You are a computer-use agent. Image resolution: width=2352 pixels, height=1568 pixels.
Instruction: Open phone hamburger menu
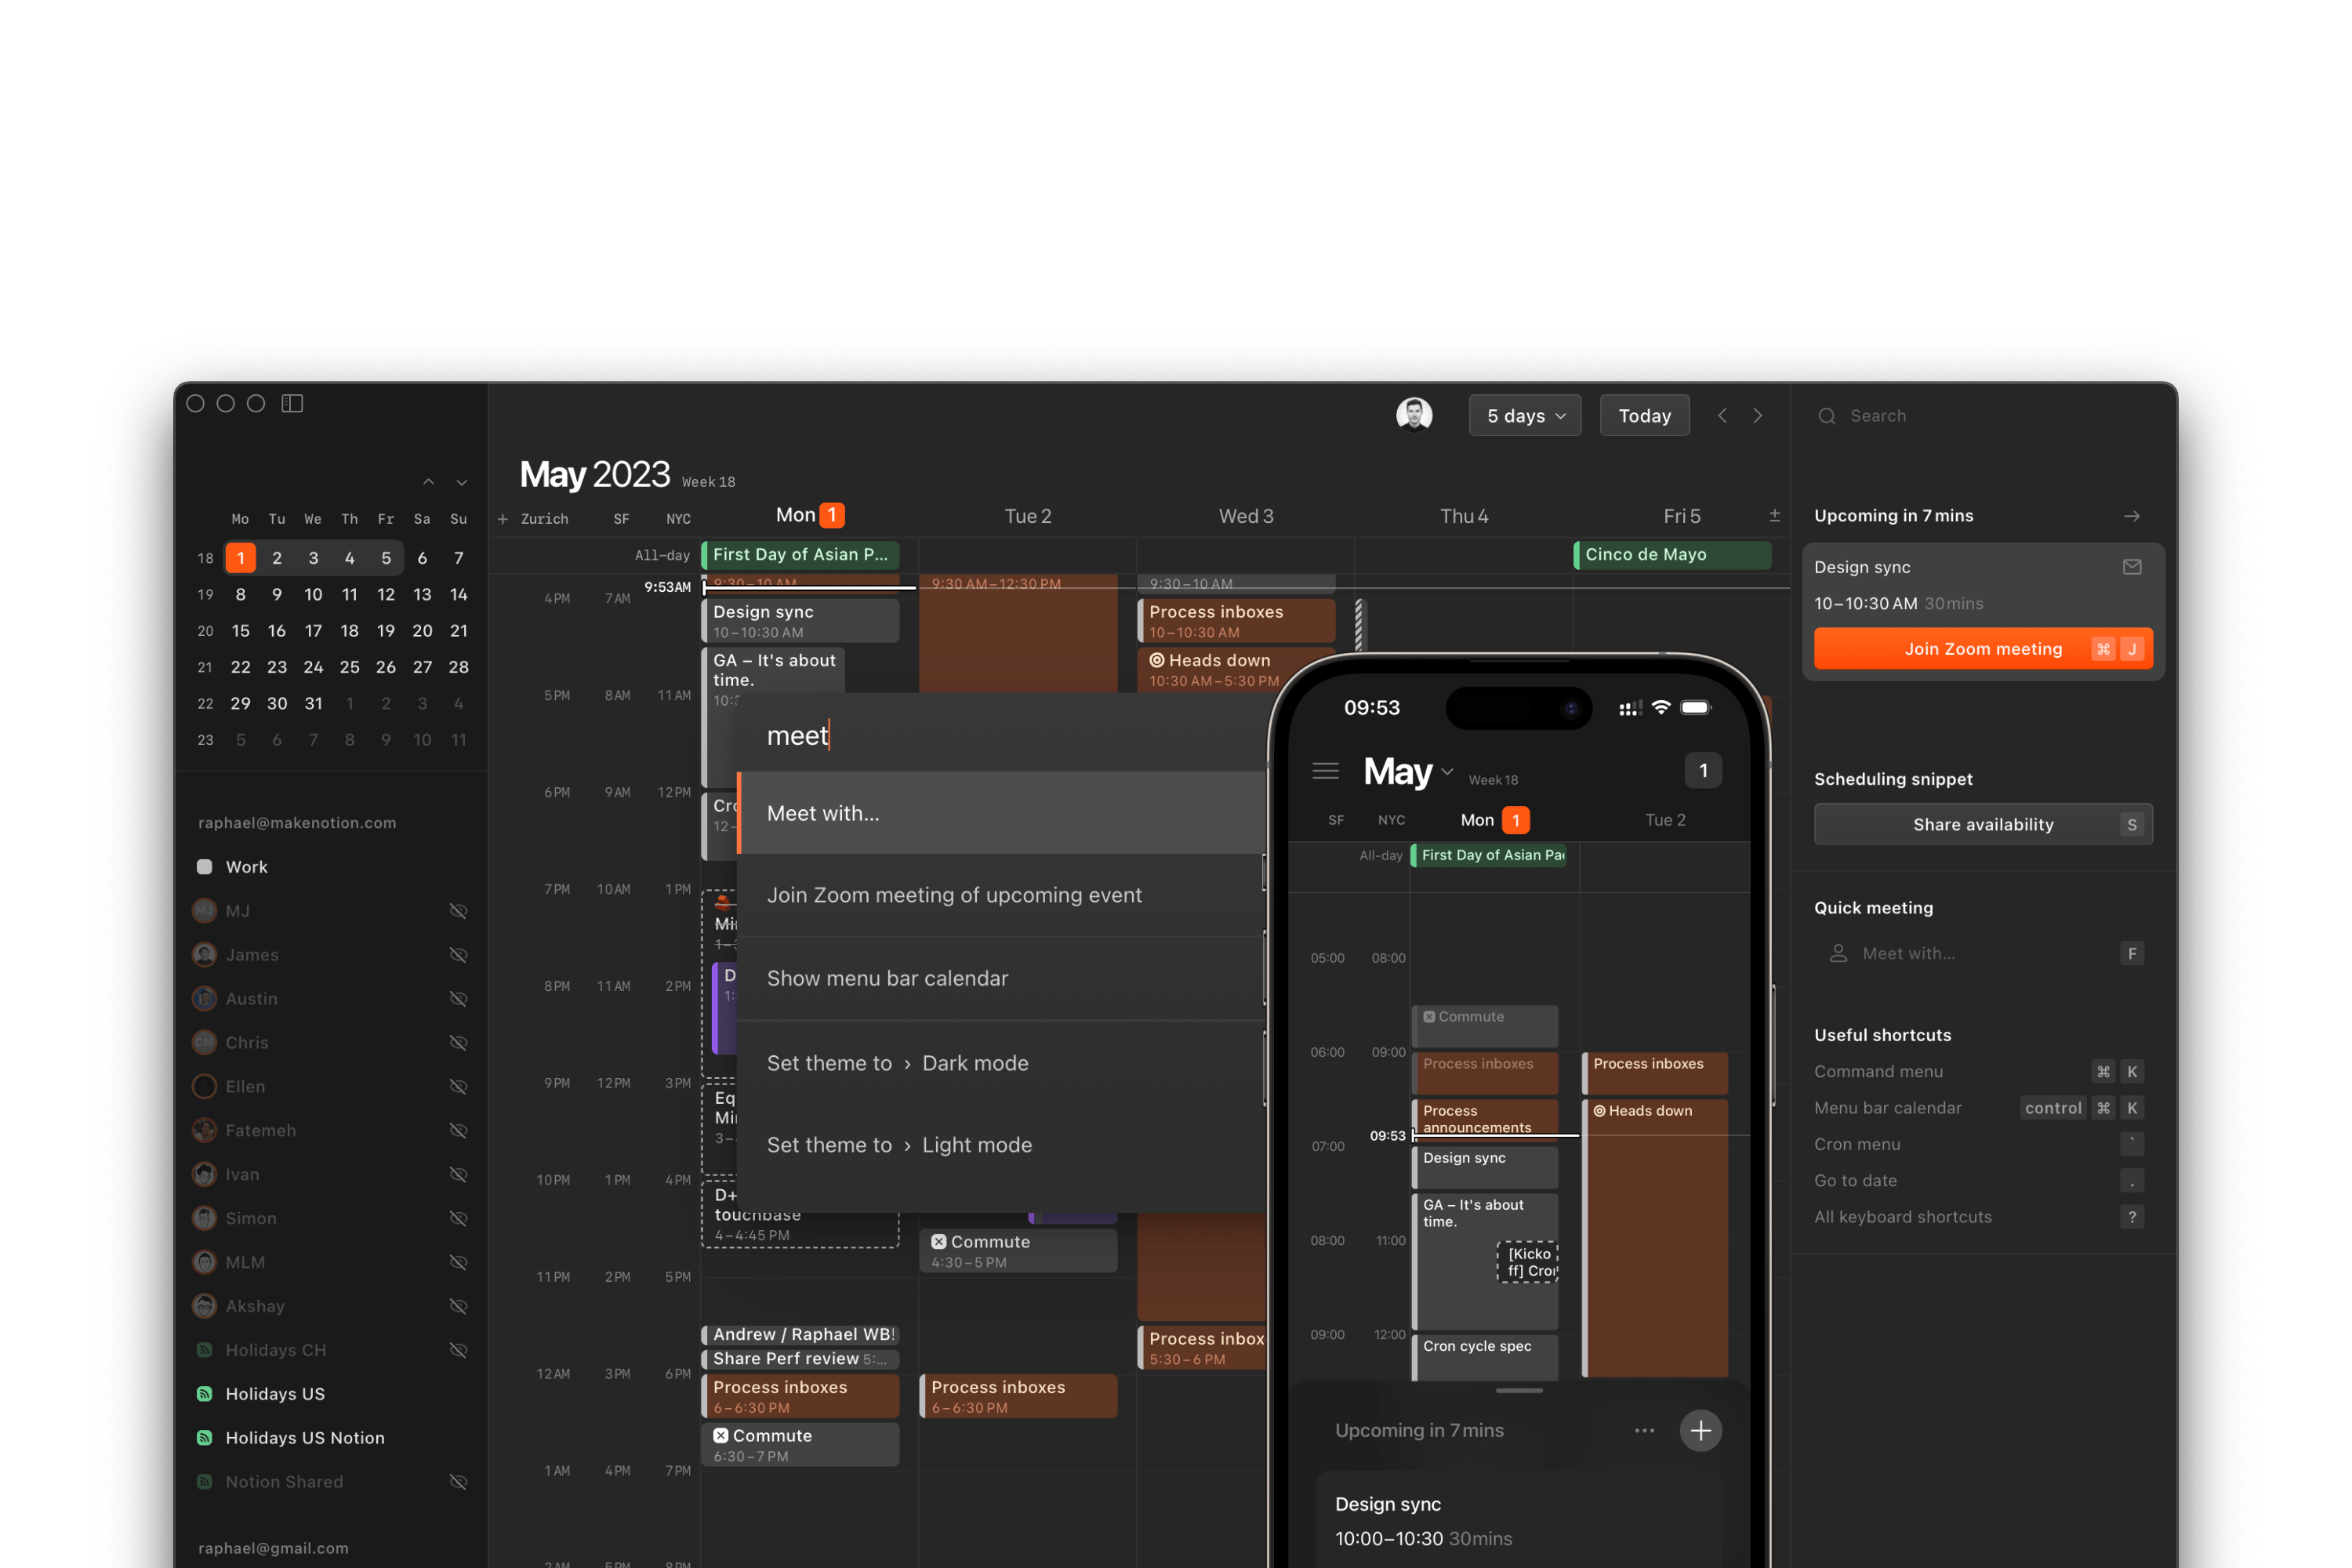[x=1325, y=770]
